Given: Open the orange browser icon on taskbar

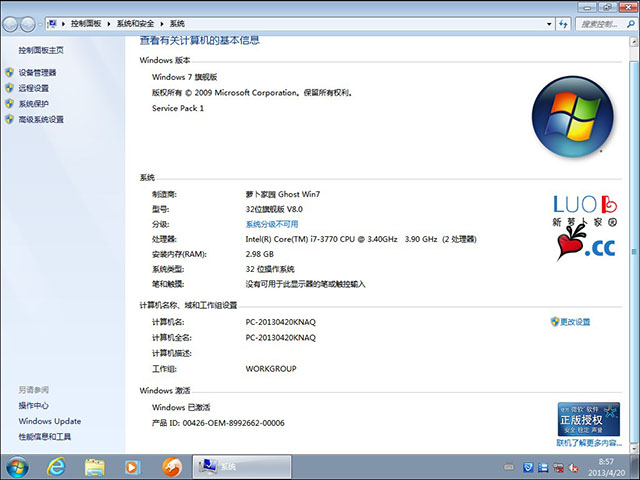Looking at the screenshot, I should click(x=171, y=467).
